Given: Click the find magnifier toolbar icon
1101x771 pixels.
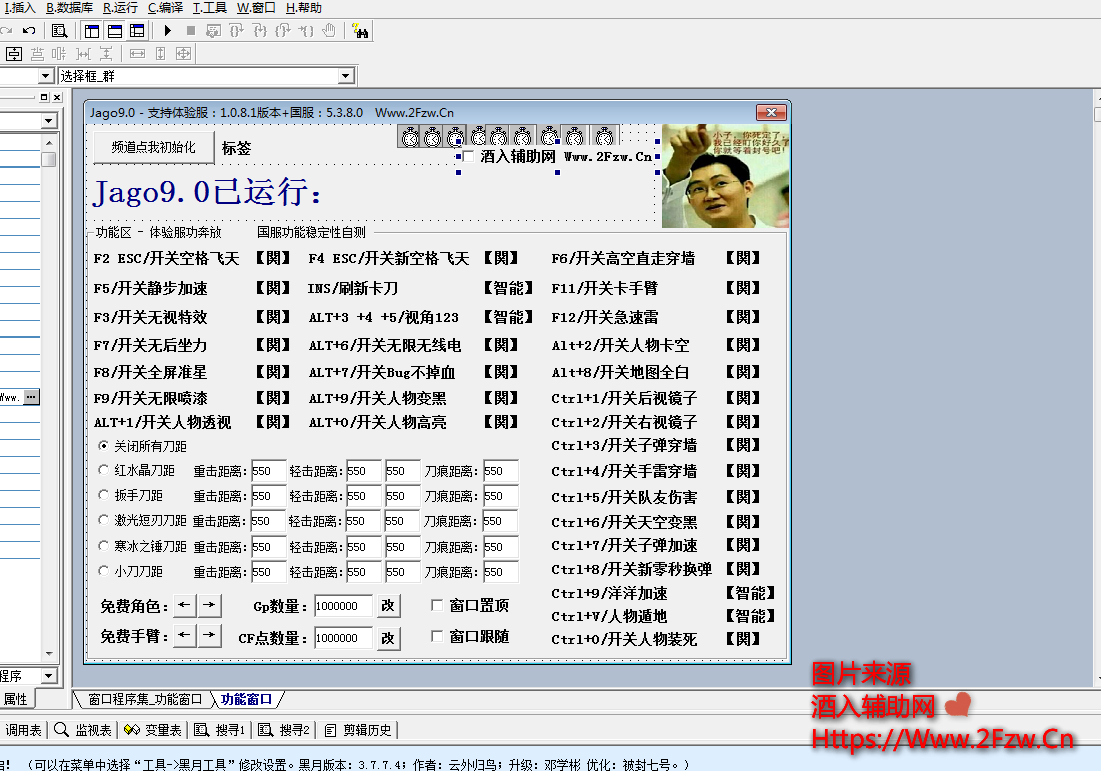Looking at the screenshot, I should [59, 31].
